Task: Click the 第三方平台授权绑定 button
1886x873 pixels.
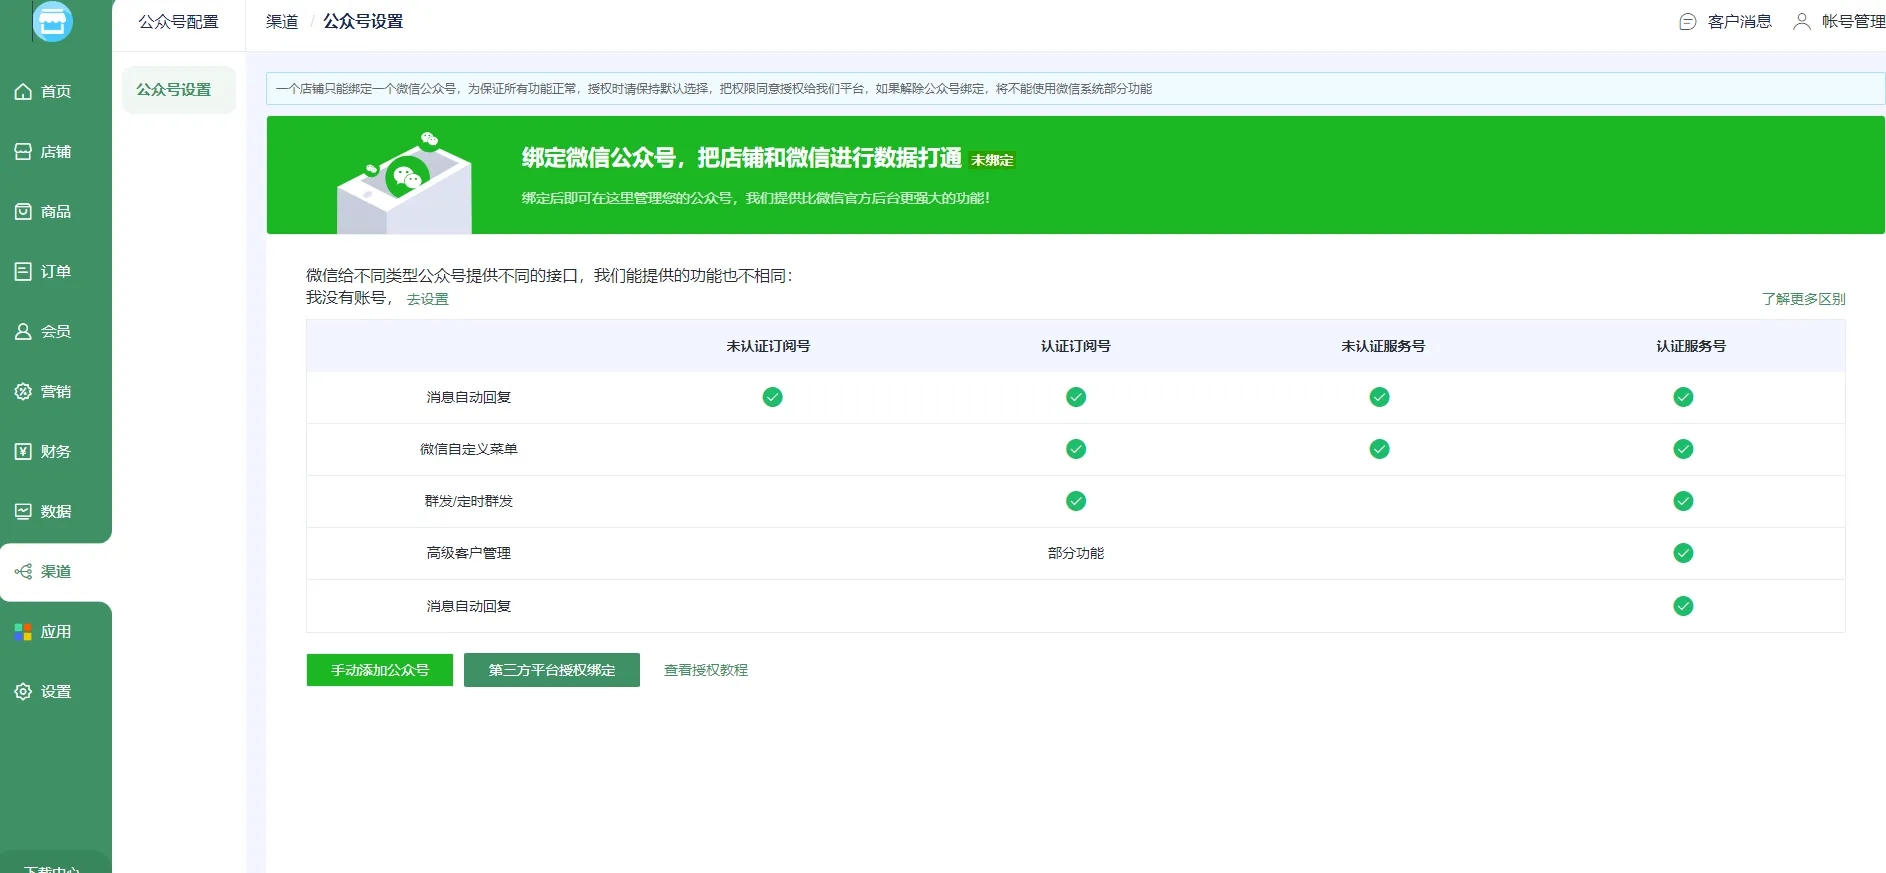Action: coord(552,671)
